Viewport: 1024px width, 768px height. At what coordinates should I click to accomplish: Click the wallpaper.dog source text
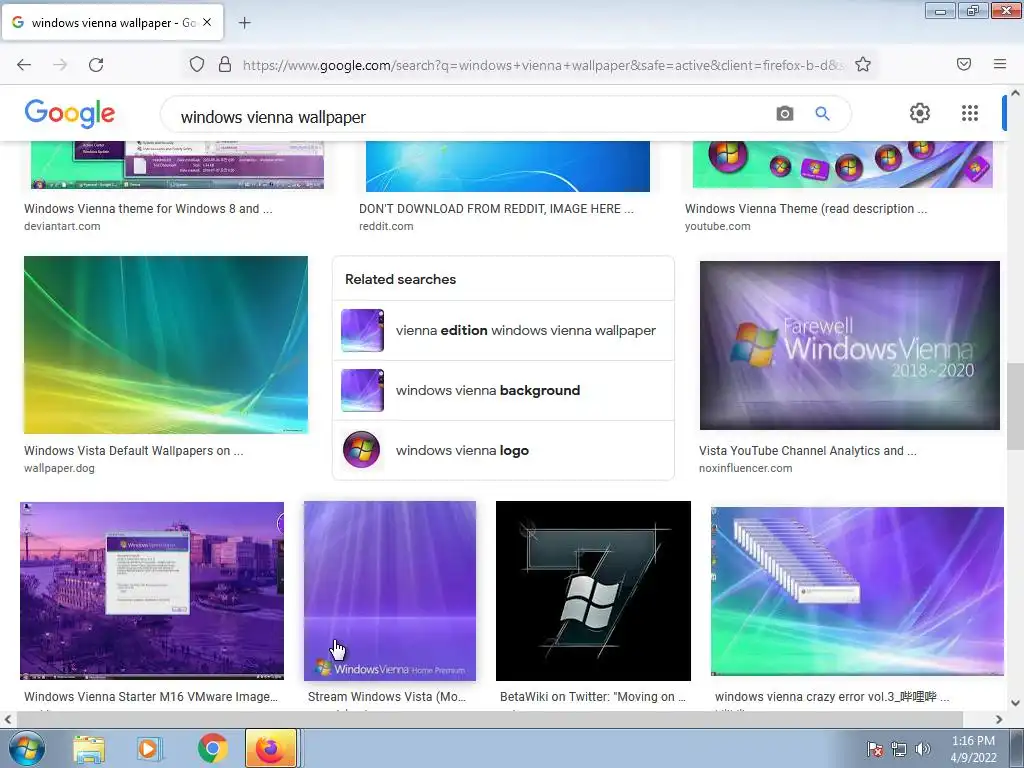[x=59, y=468]
